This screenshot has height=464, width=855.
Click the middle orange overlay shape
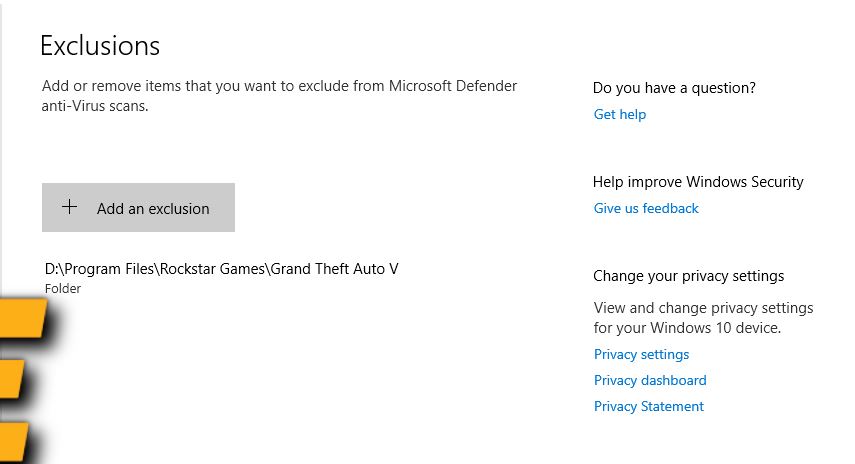click(x=12, y=380)
